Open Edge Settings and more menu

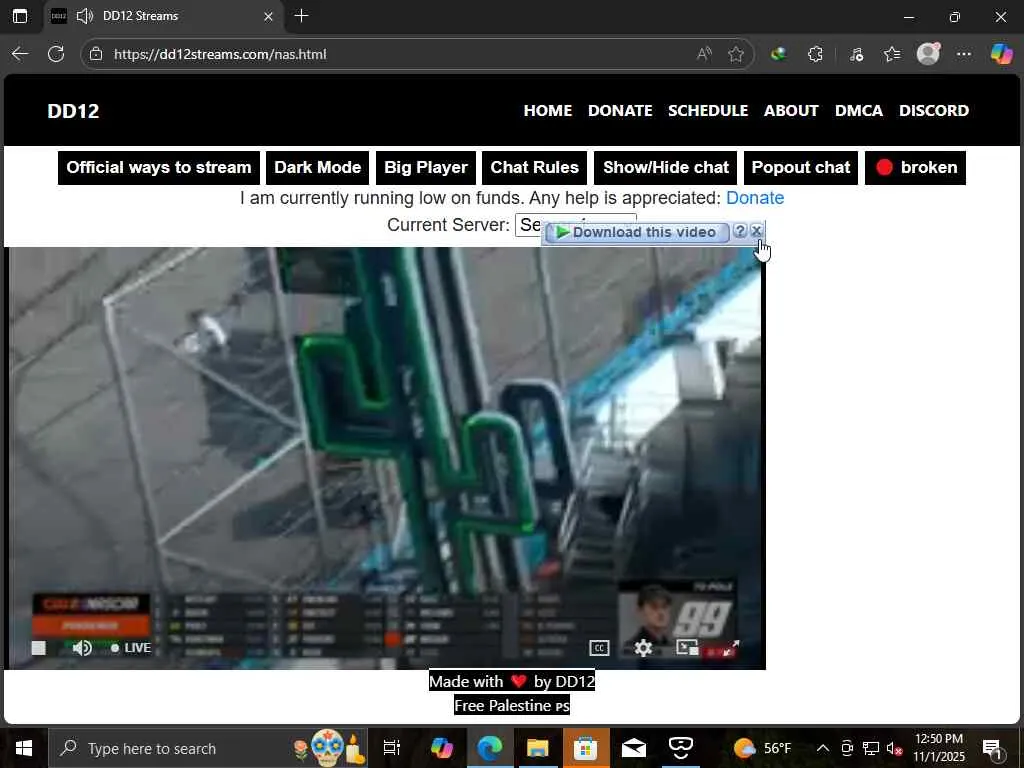(964, 54)
